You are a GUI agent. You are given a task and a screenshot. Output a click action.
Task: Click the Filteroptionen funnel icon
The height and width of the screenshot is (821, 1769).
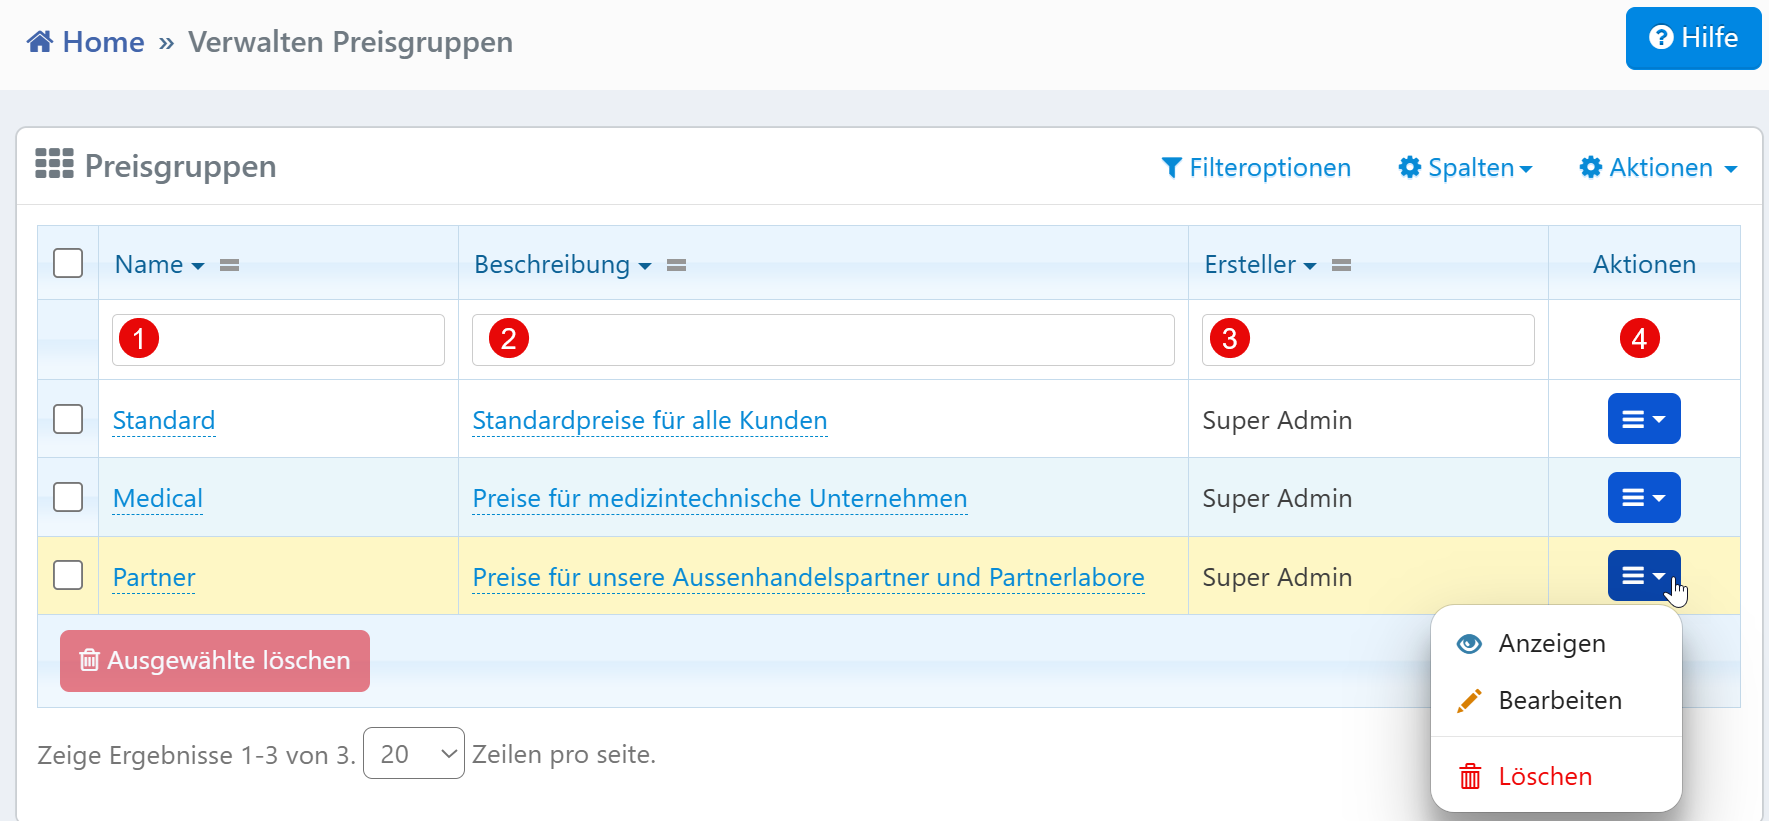point(1172,168)
